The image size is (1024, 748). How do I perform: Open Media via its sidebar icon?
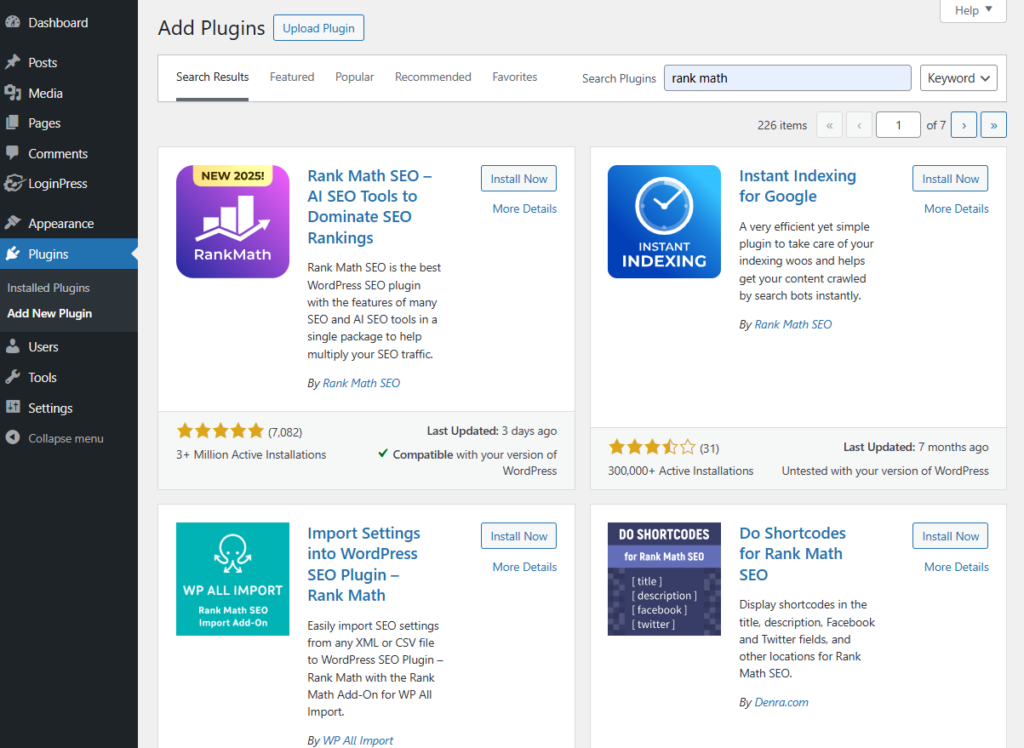pyautogui.click(x=12, y=93)
